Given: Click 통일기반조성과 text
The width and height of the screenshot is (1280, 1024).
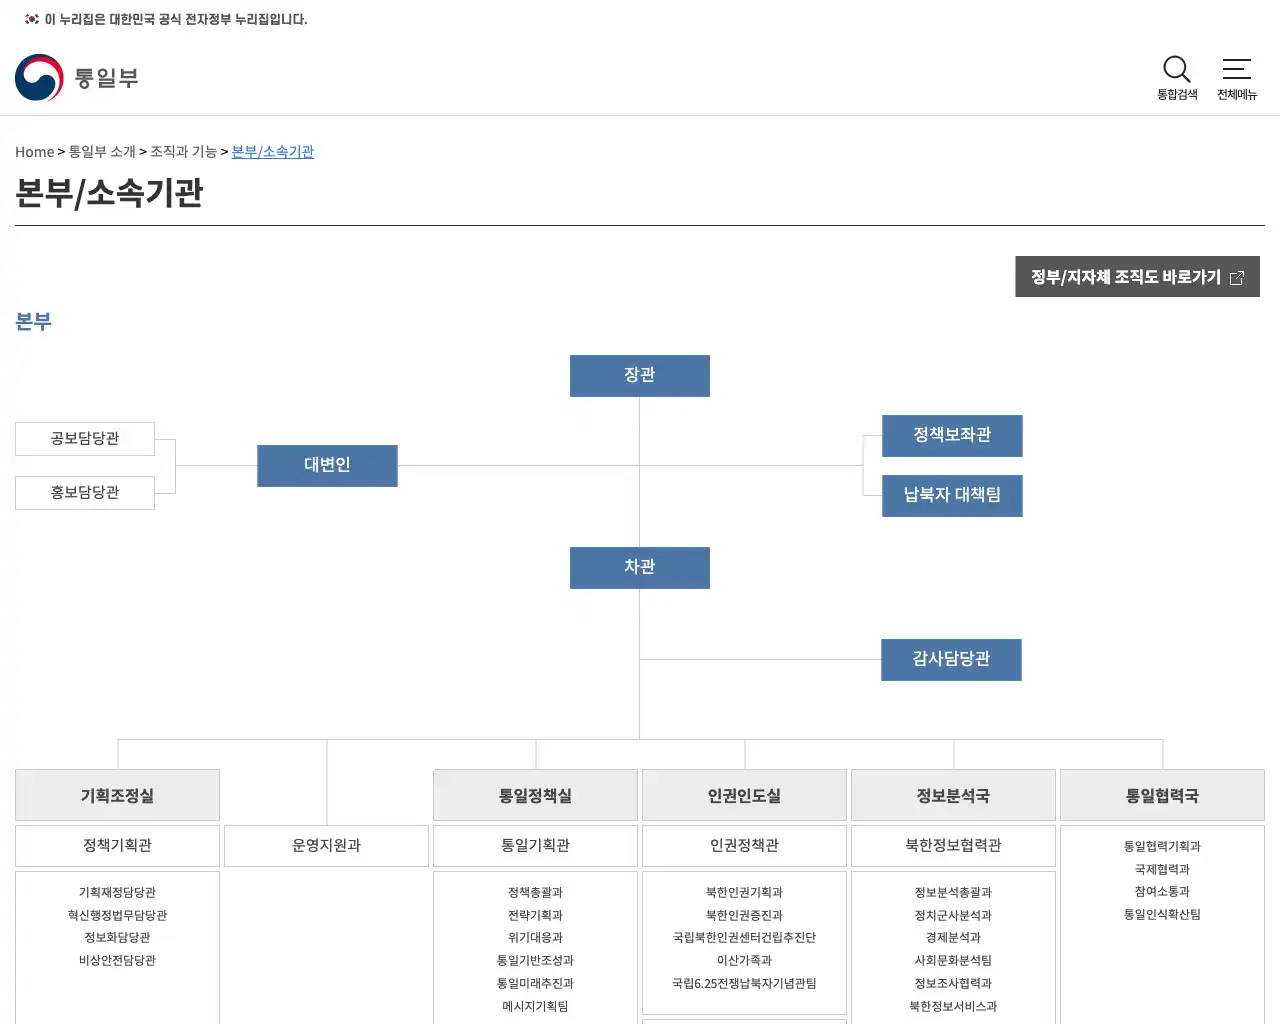Looking at the screenshot, I should pyautogui.click(x=535, y=960).
